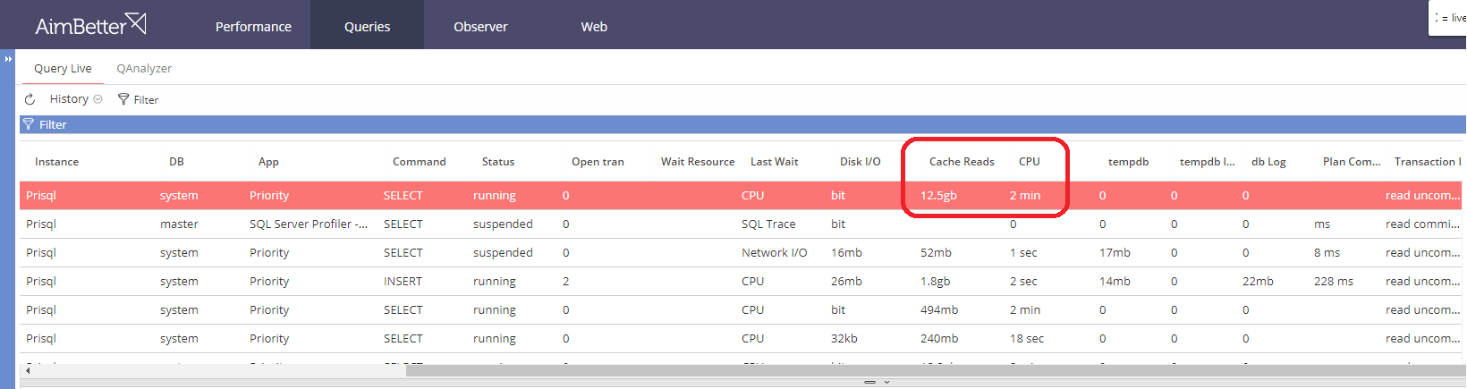Click the AimBetter logo
This screenshot has width=1467, height=389.
pyautogui.click(x=91, y=25)
